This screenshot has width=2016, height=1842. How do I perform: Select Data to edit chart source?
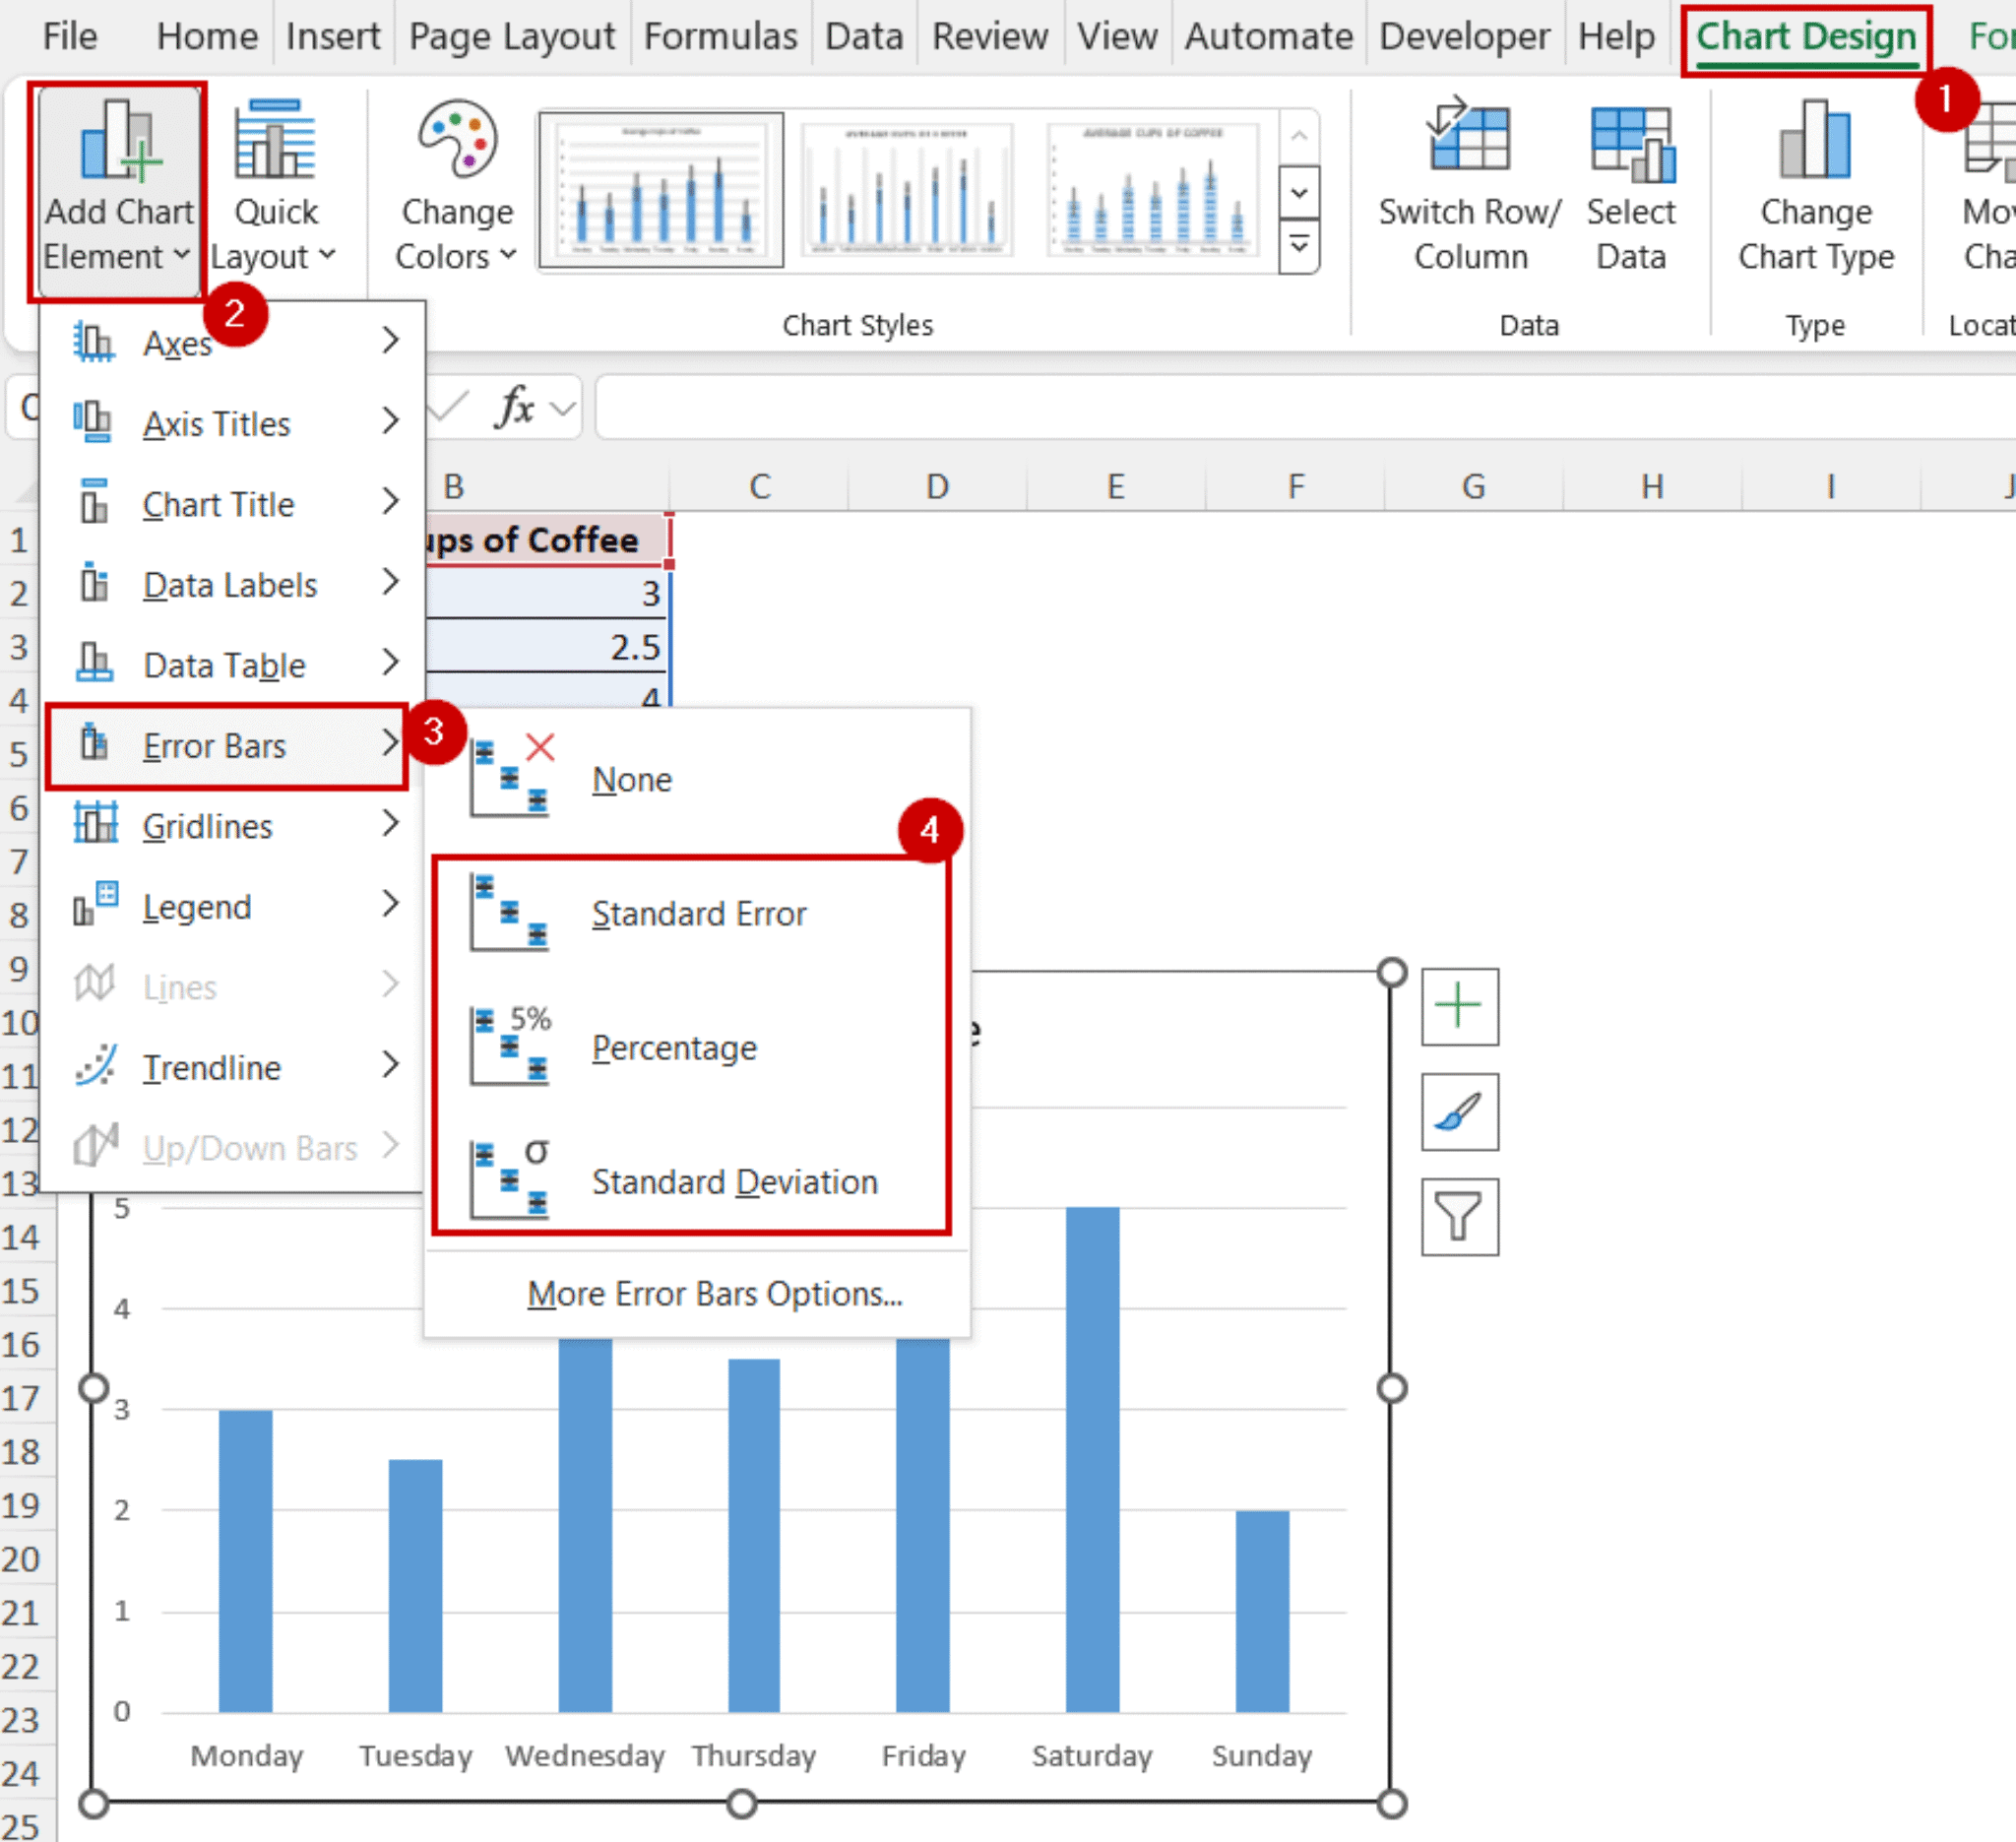1631,185
